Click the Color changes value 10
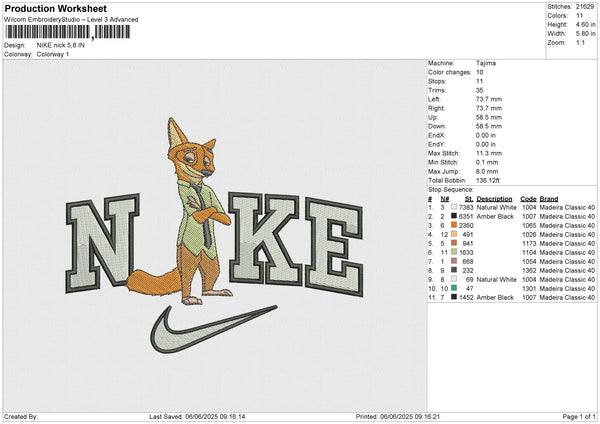Screen dimensions: 600x424 pyautogui.click(x=479, y=72)
